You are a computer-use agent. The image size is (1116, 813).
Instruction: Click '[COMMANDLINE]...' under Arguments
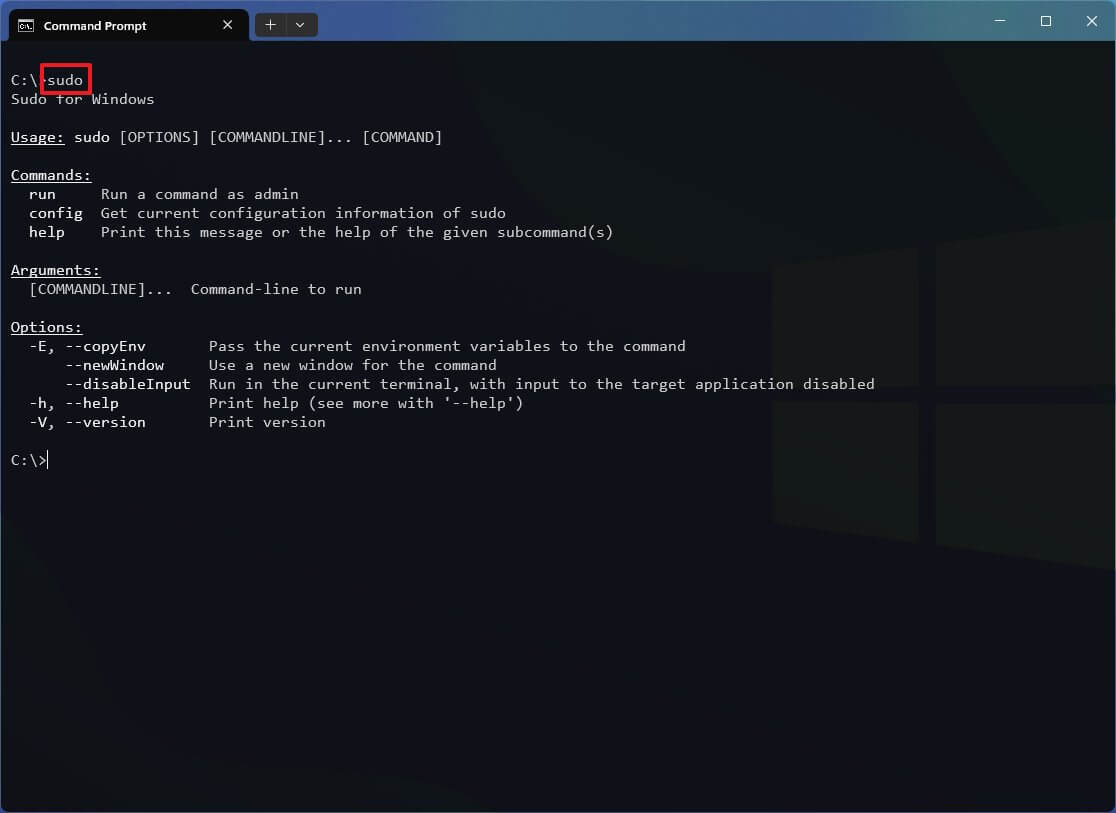100,289
